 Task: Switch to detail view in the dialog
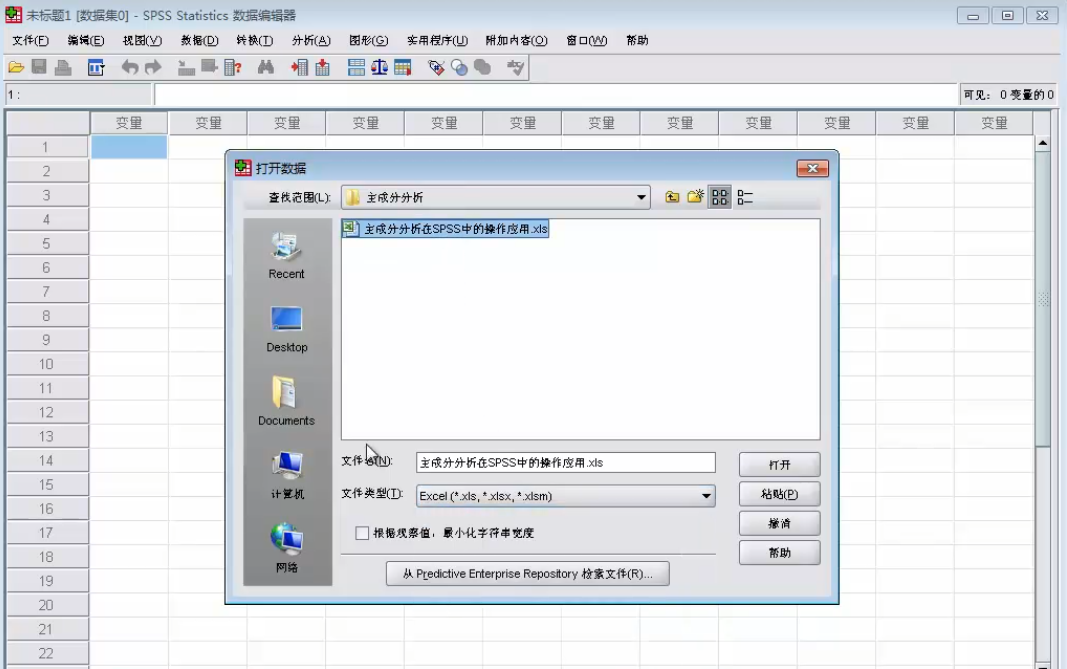[745, 196]
